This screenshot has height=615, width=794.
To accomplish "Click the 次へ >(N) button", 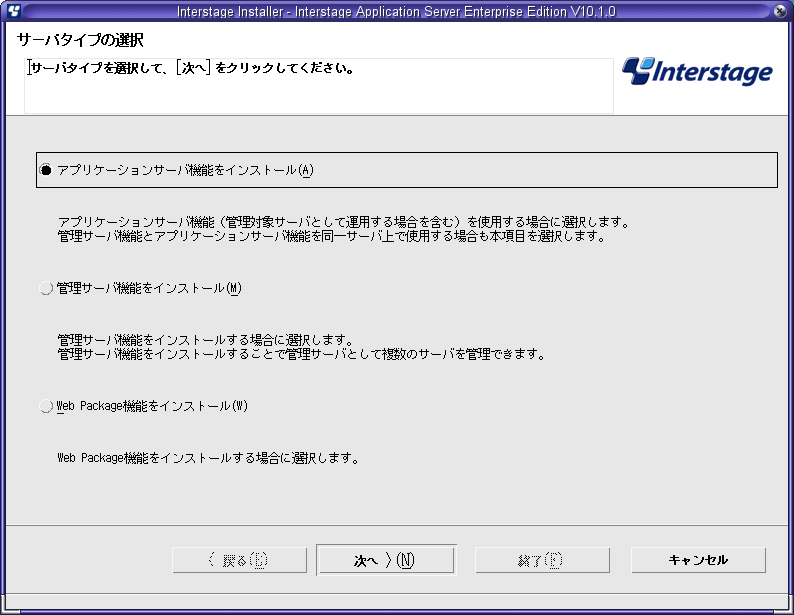I will pyautogui.click(x=386, y=560).
